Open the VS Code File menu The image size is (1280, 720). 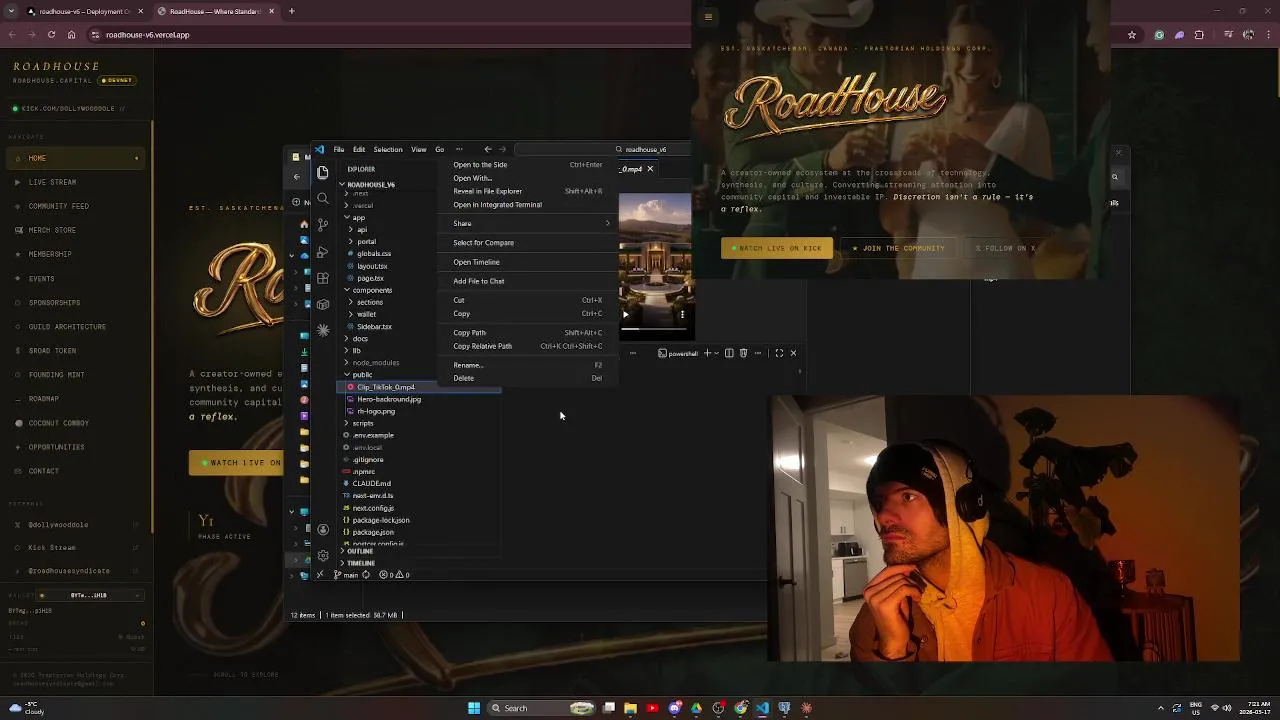[x=339, y=149]
